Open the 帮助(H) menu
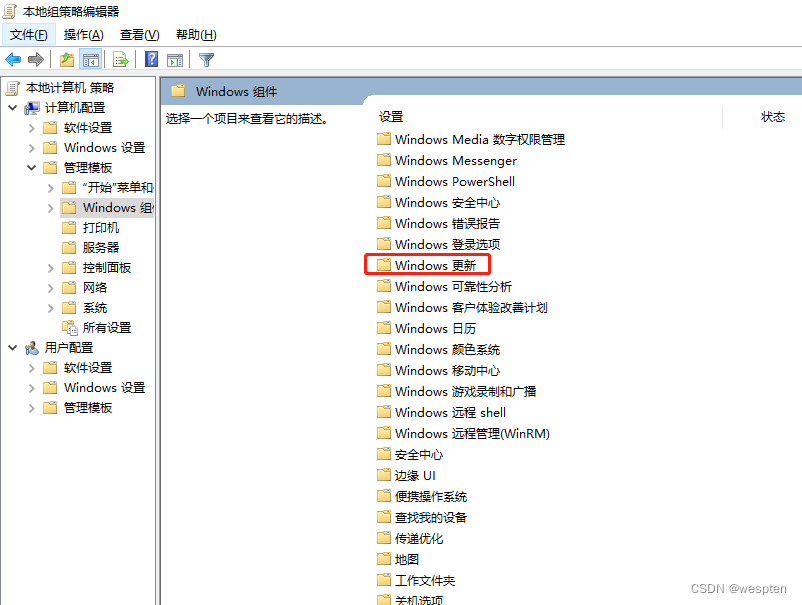 pyautogui.click(x=196, y=35)
